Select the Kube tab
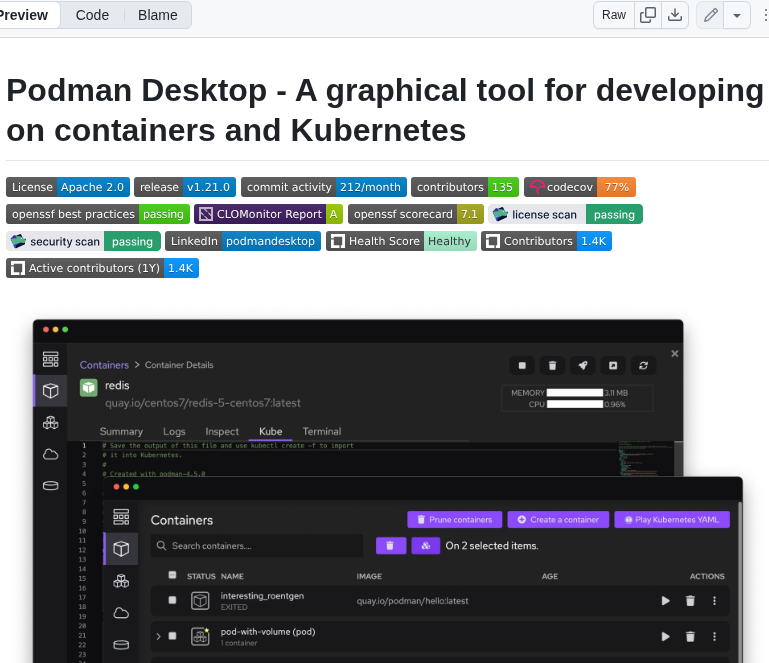This screenshot has width=769, height=663. click(x=271, y=432)
